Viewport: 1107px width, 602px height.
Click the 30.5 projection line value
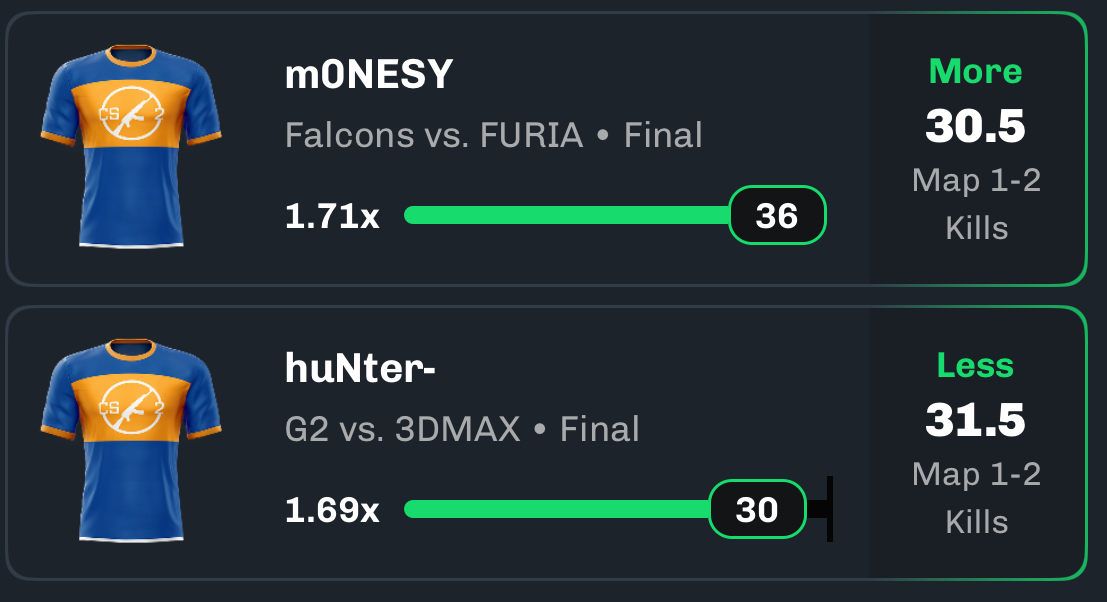coord(976,126)
